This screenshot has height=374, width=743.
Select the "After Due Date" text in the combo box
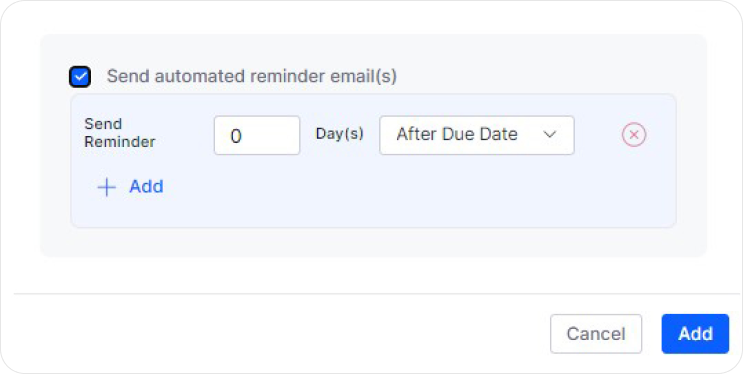pyautogui.click(x=457, y=135)
